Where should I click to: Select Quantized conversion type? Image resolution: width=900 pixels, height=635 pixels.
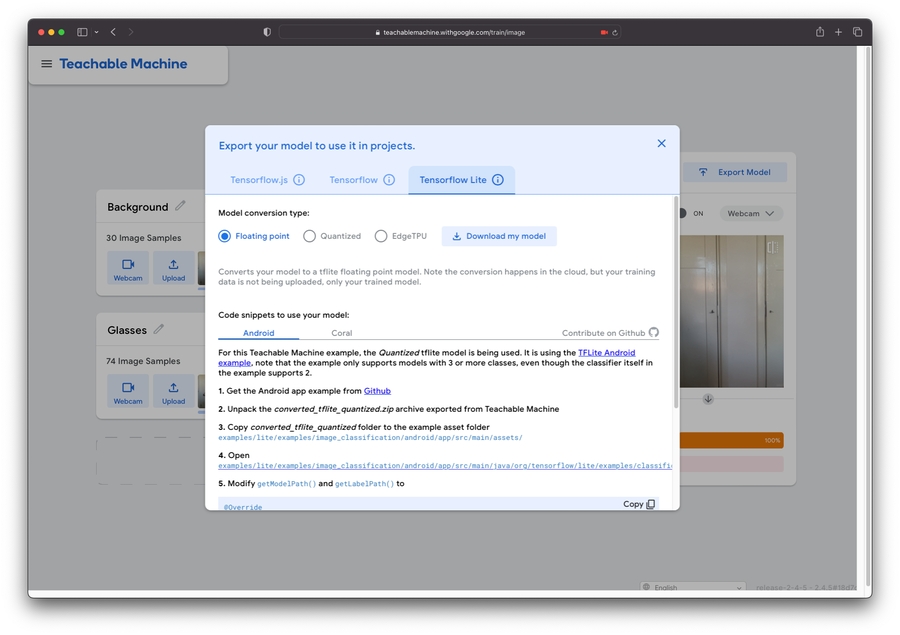(x=310, y=236)
